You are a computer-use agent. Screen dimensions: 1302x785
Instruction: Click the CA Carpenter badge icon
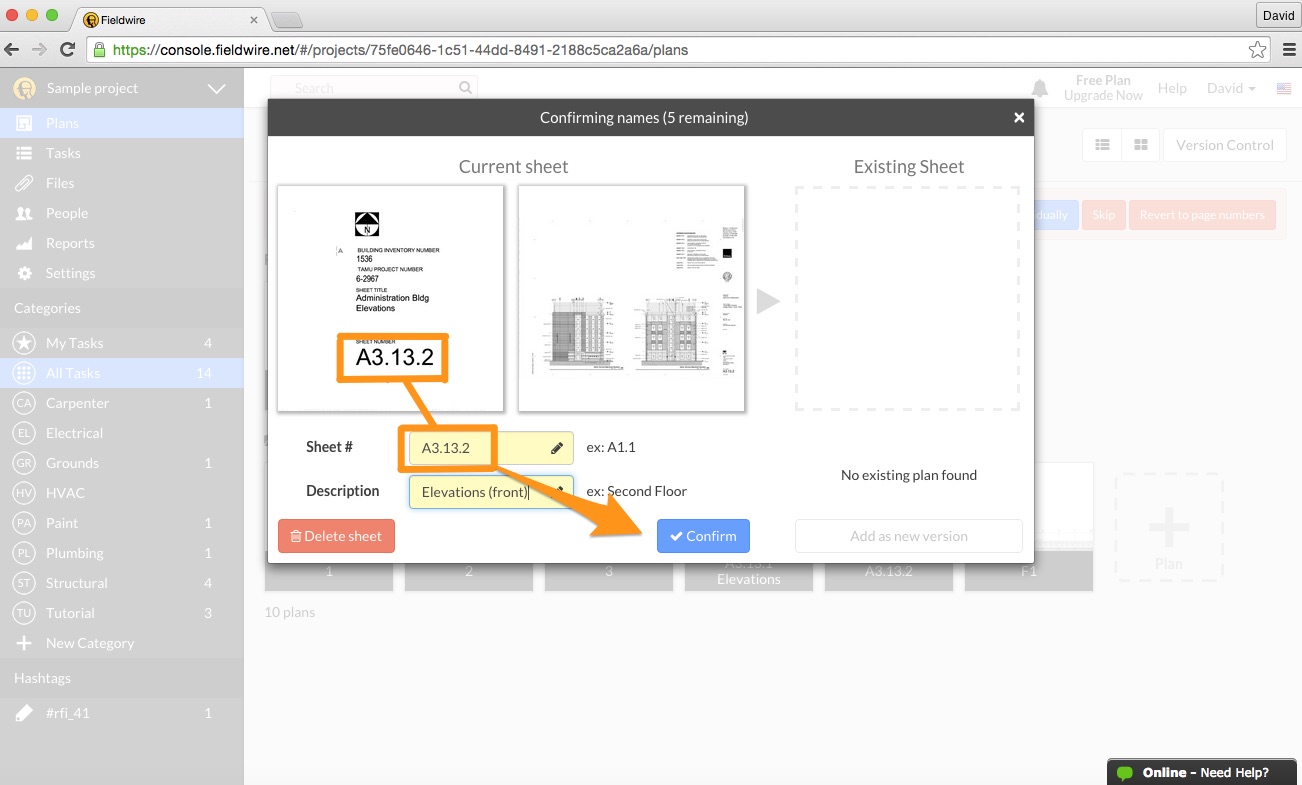click(24, 403)
